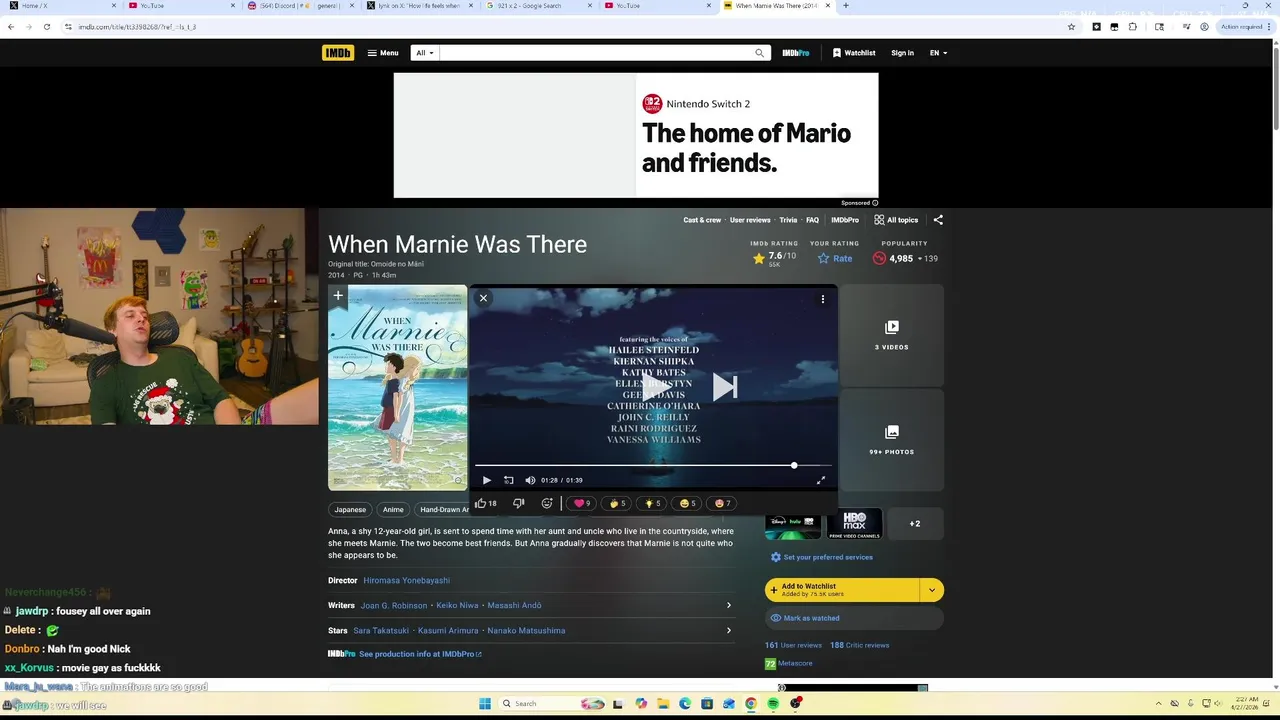Open director Hiromasa Yonebayashi's page
1280x720 pixels.
coord(406,580)
